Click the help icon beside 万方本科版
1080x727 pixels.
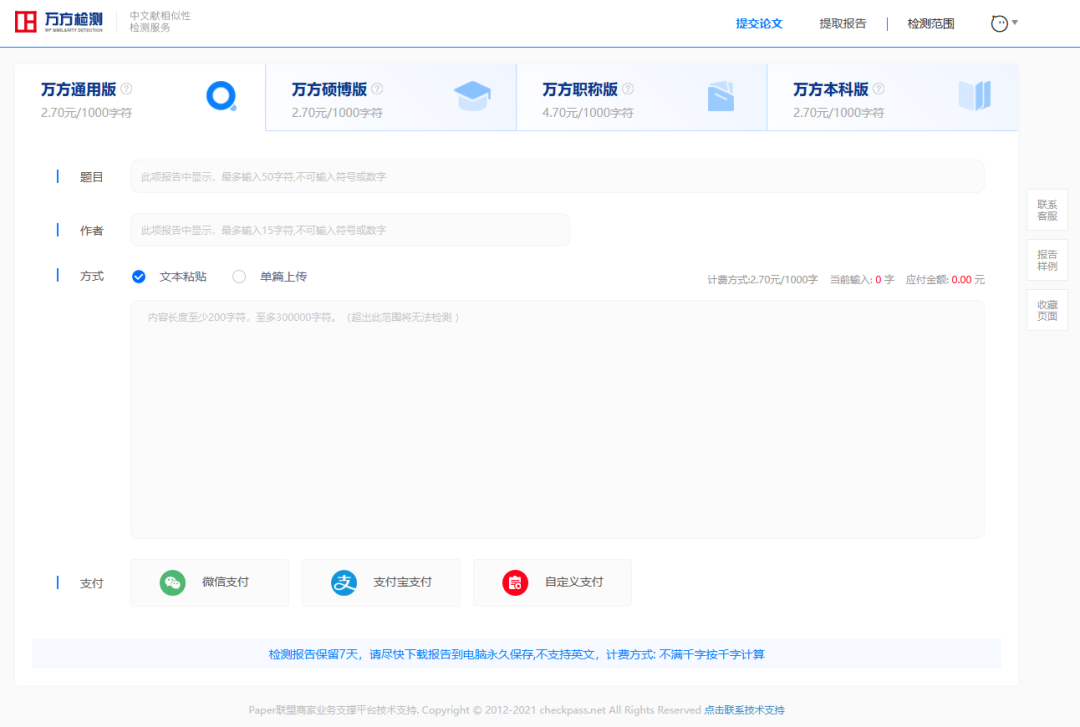tap(879, 89)
